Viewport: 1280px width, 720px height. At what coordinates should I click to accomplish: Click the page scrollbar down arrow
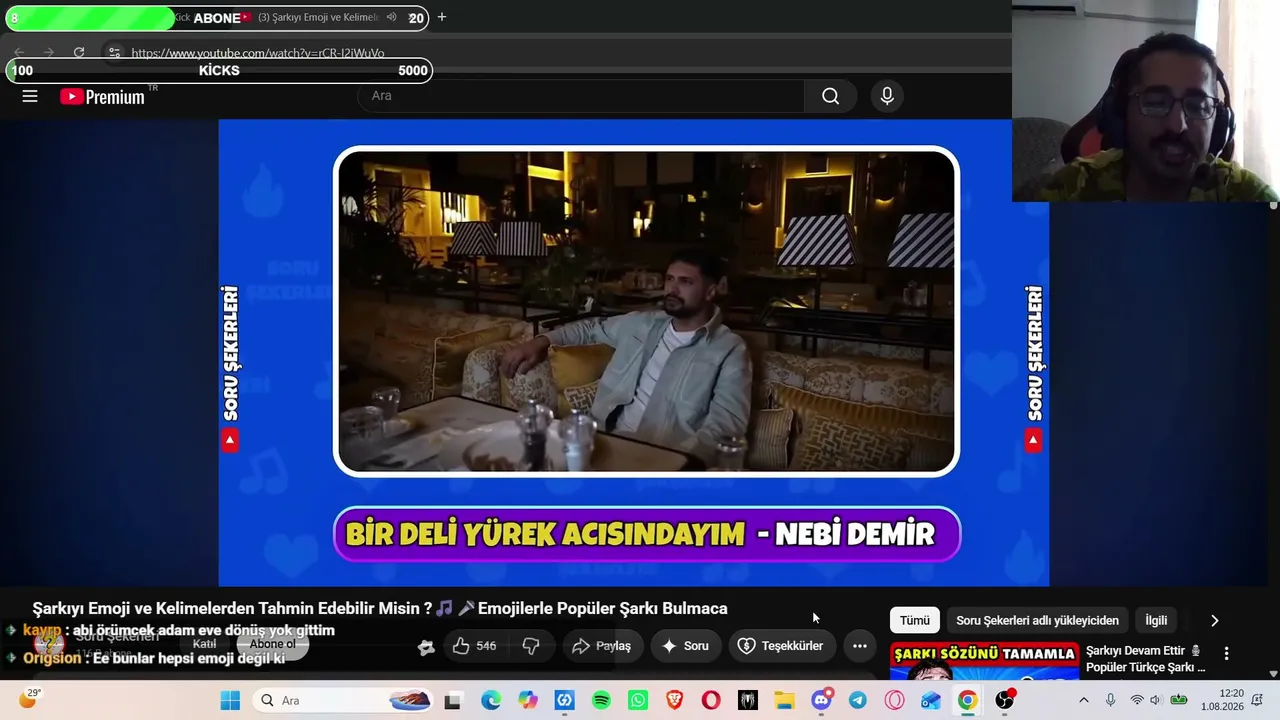coord(1273,674)
